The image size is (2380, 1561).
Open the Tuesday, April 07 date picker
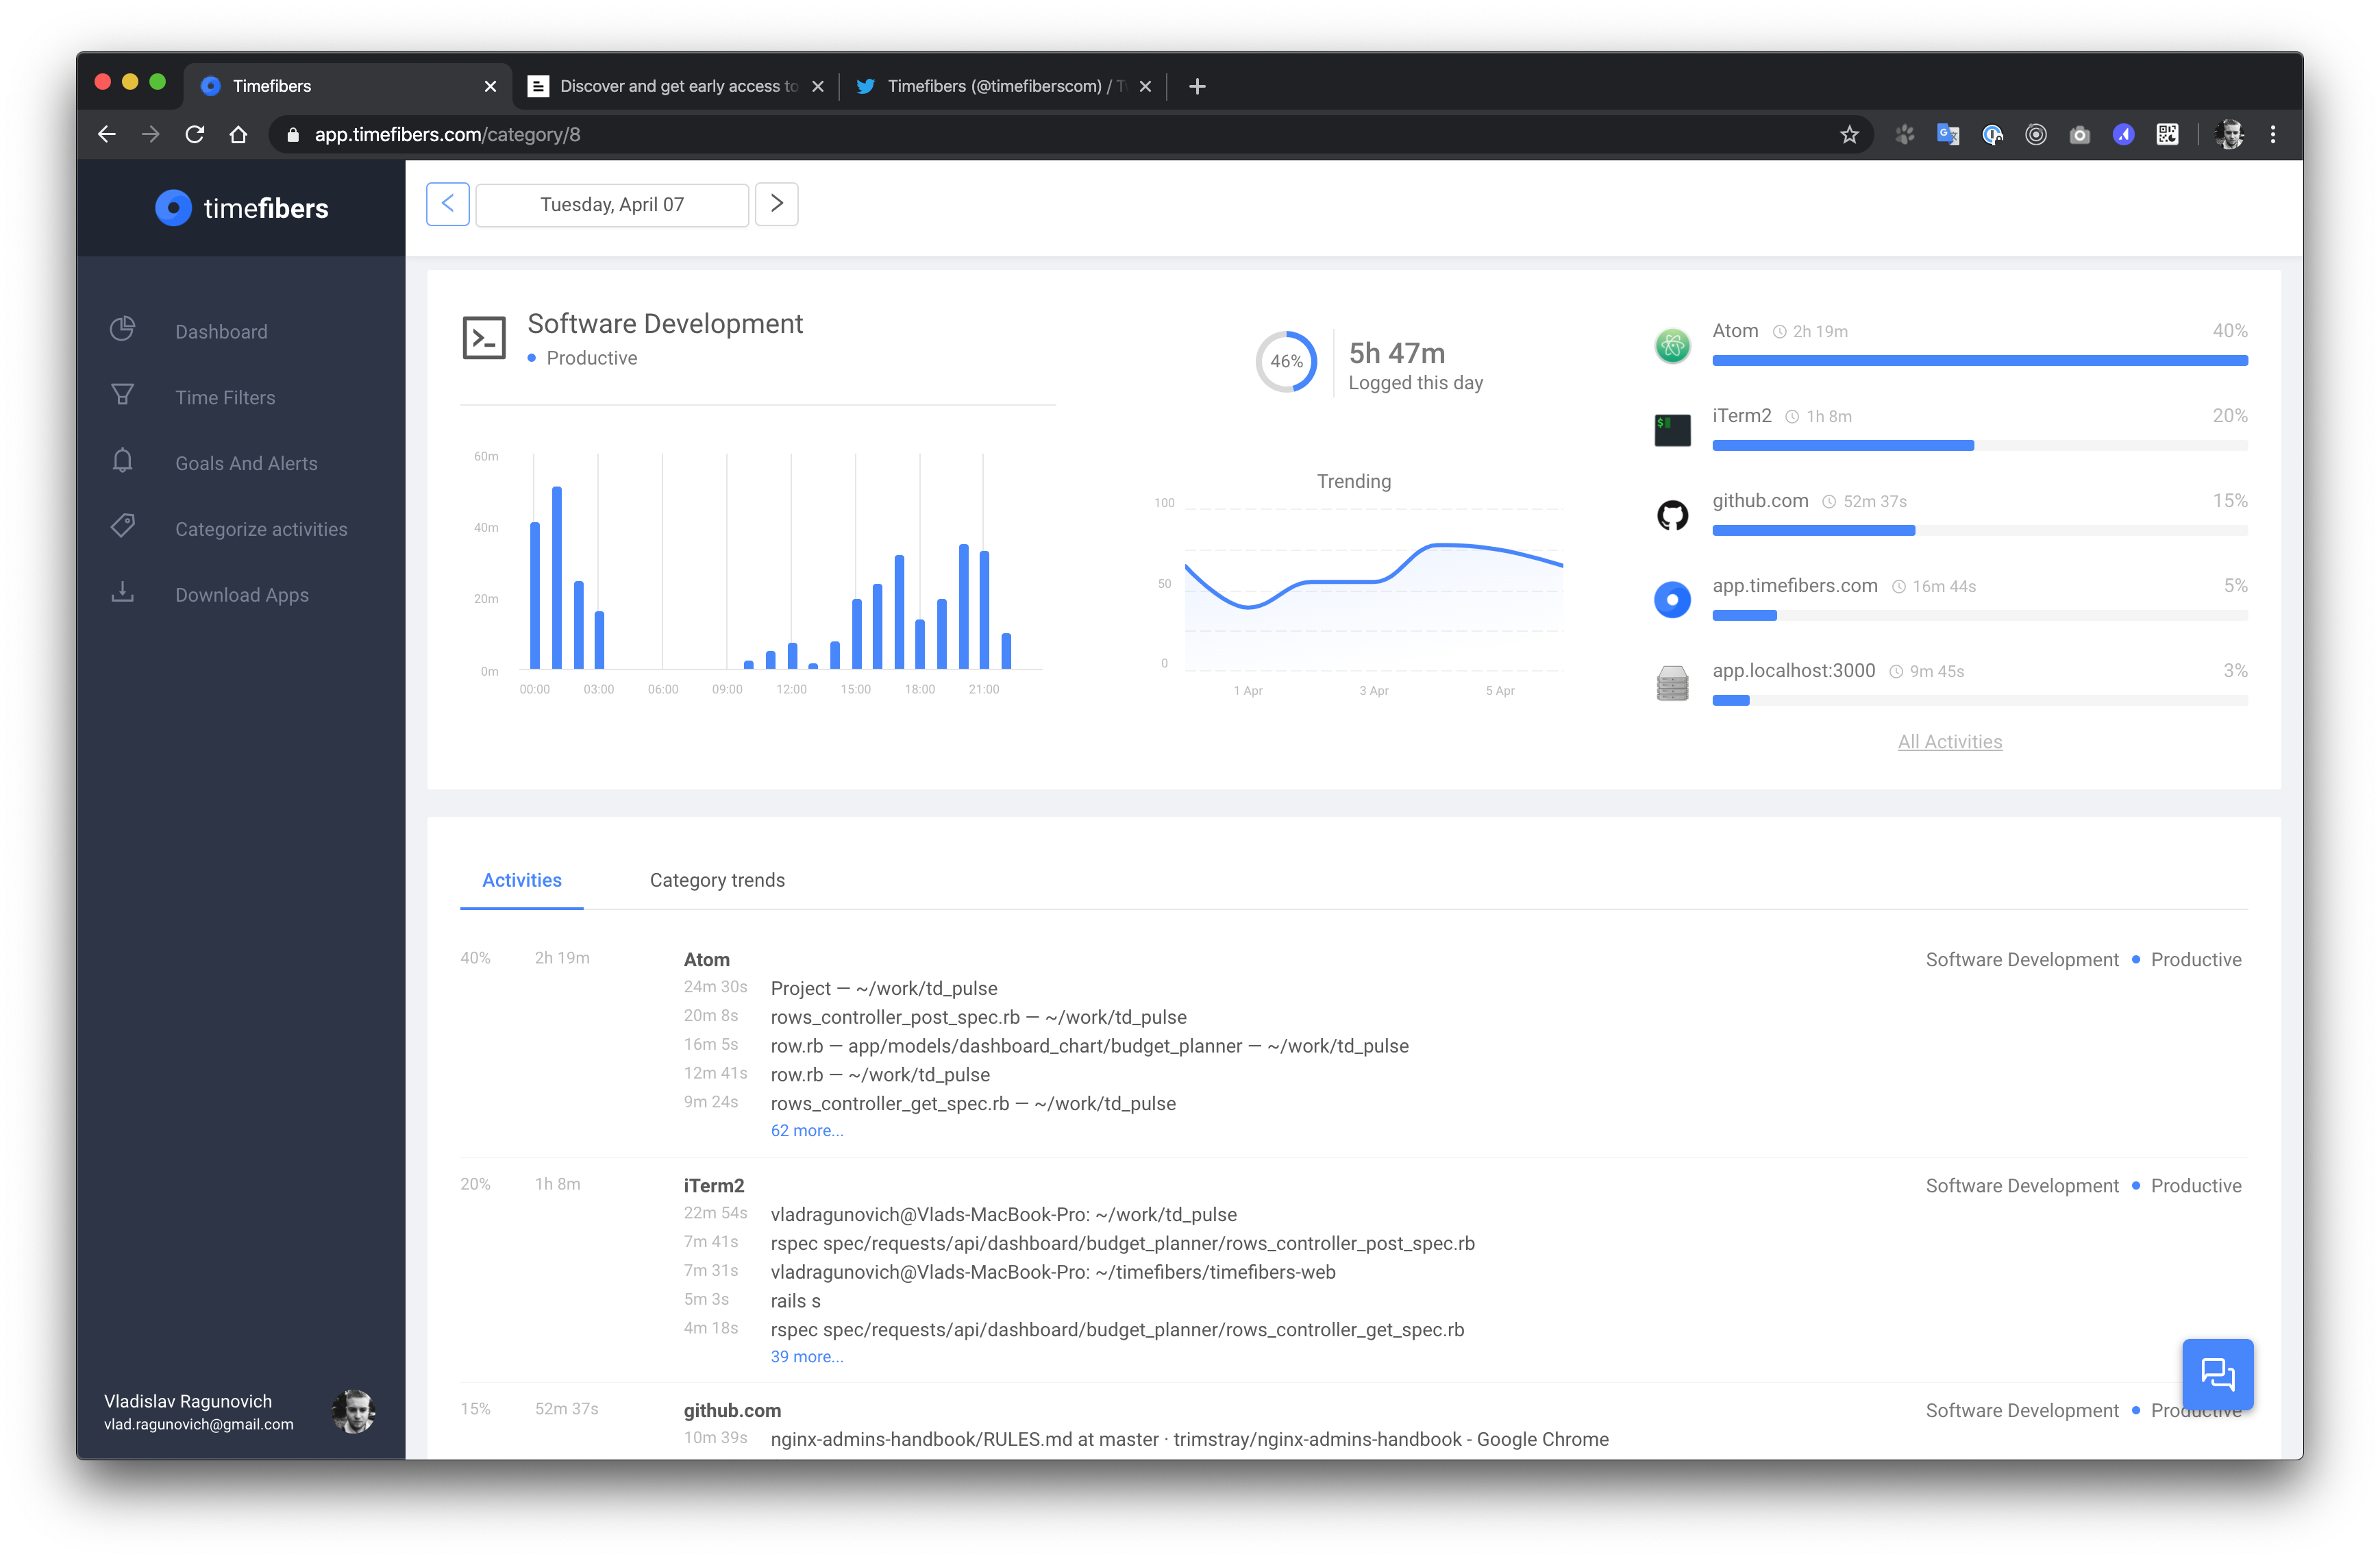612,205
